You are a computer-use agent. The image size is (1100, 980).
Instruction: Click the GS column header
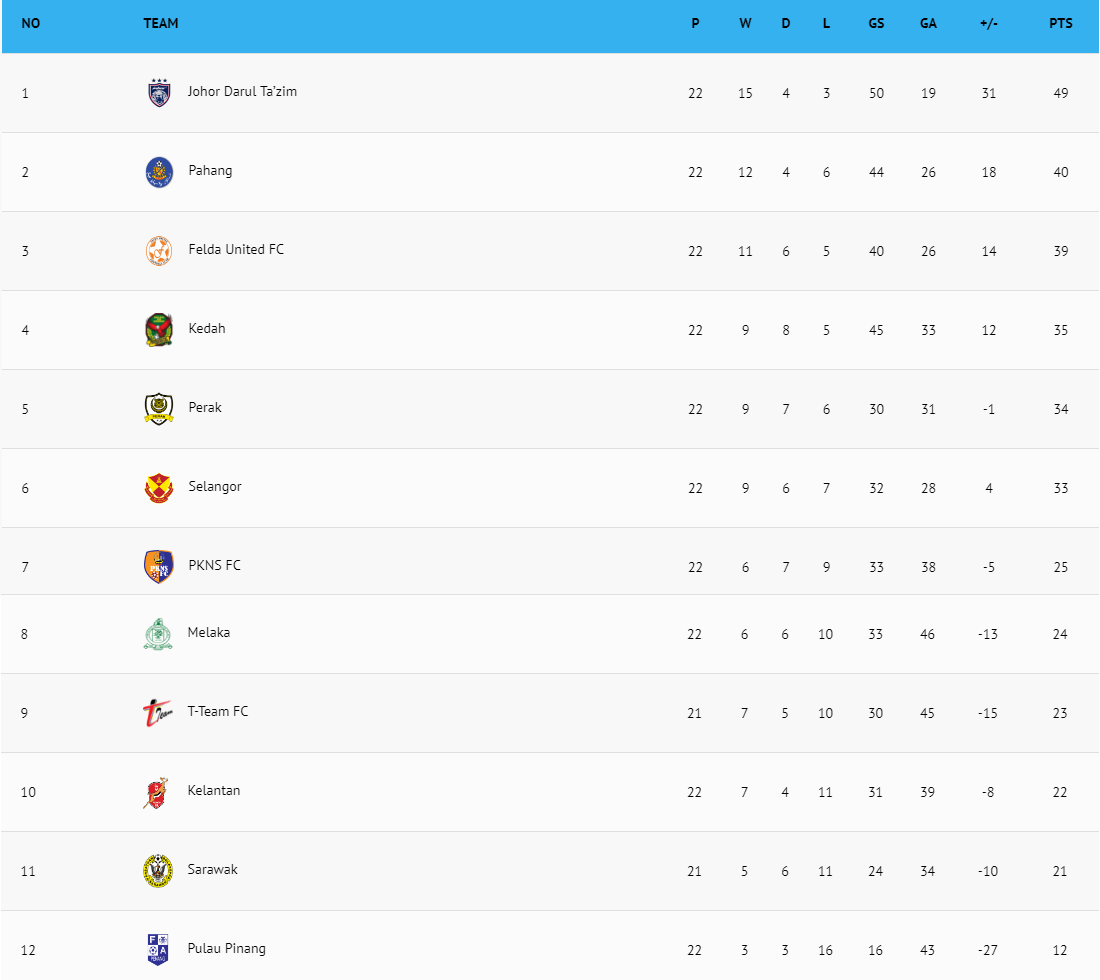click(x=876, y=24)
